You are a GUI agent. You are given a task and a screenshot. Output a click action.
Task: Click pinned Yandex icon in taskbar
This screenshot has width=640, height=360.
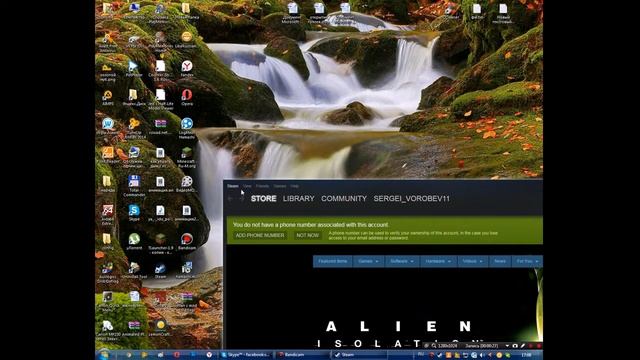click(209, 355)
